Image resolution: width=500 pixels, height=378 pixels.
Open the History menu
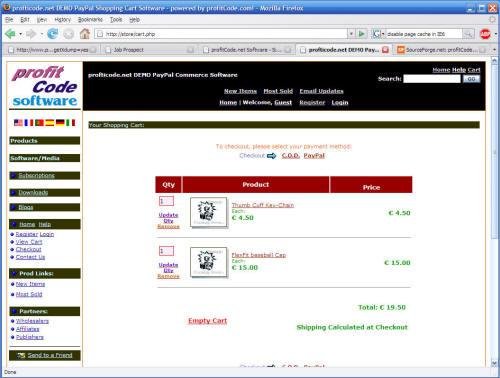pos(63,20)
